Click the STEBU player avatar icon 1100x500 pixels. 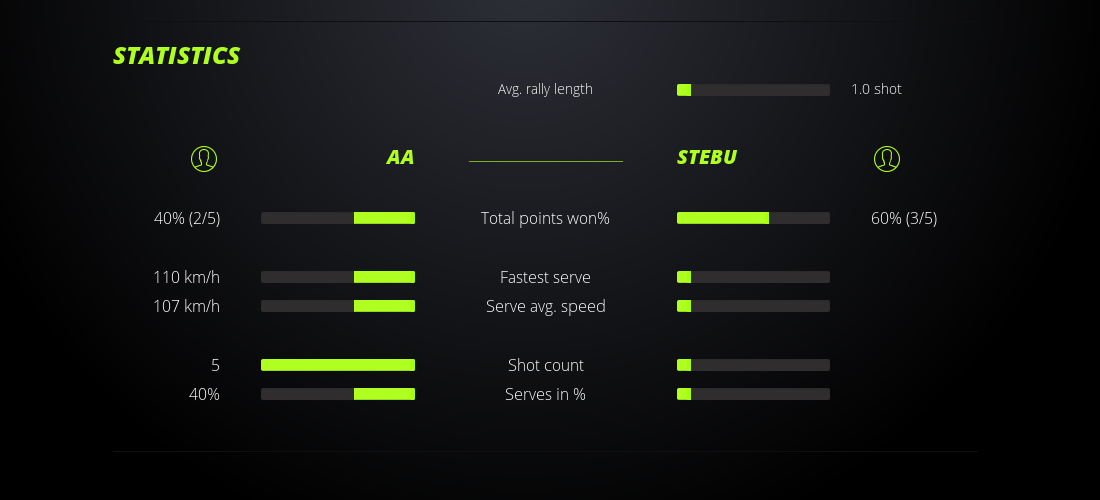(x=887, y=159)
